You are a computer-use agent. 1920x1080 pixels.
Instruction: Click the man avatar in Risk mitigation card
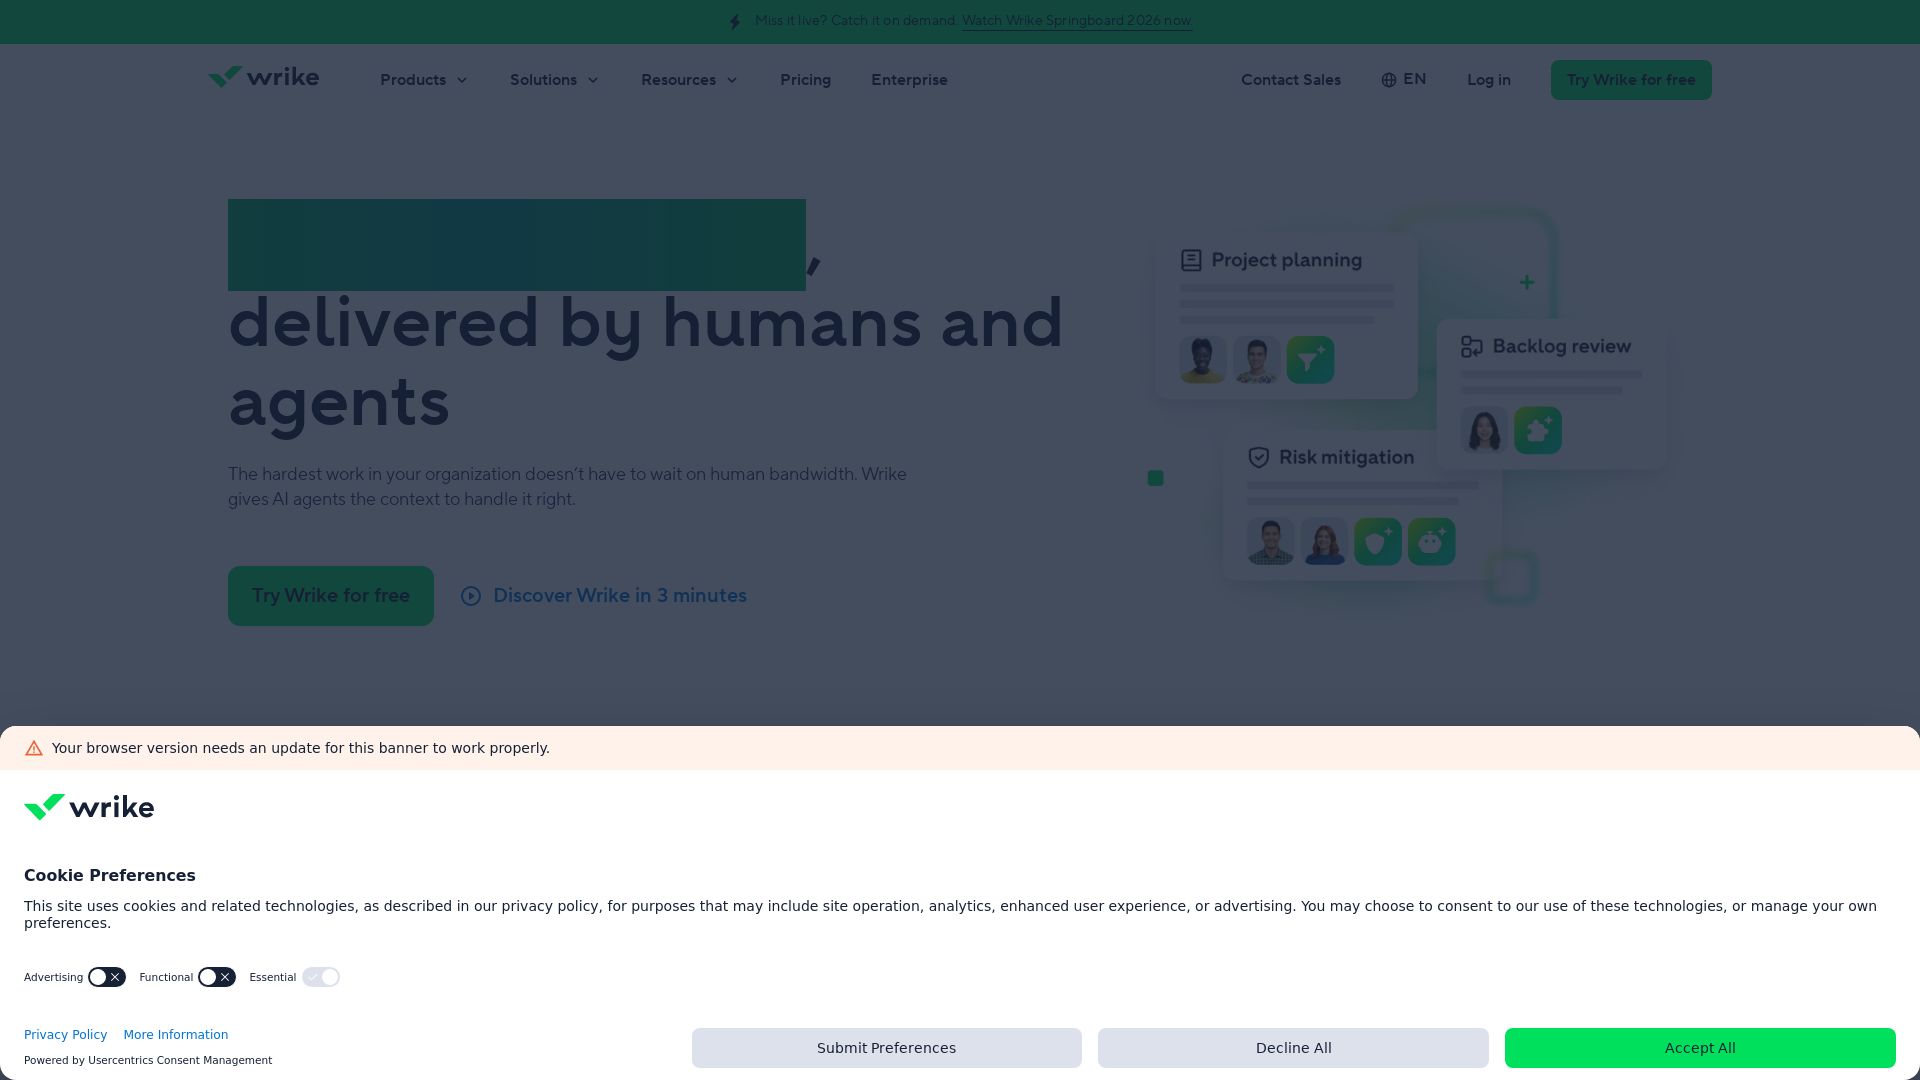(x=1271, y=542)
